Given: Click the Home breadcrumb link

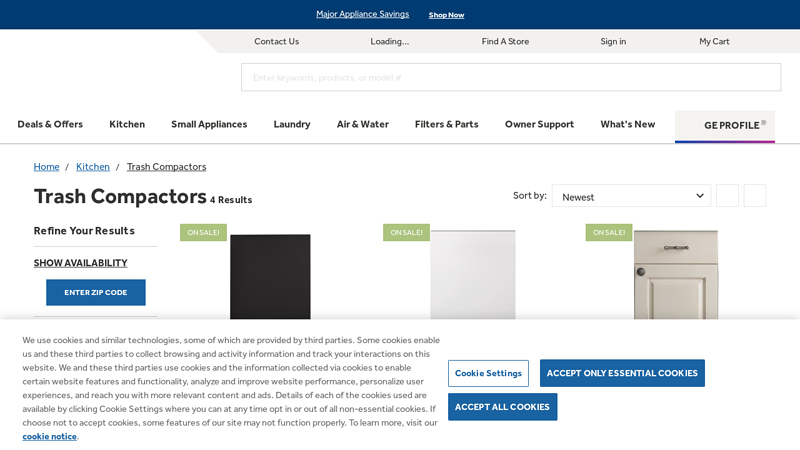Looking at the screenshot, I should pos(47,167).
